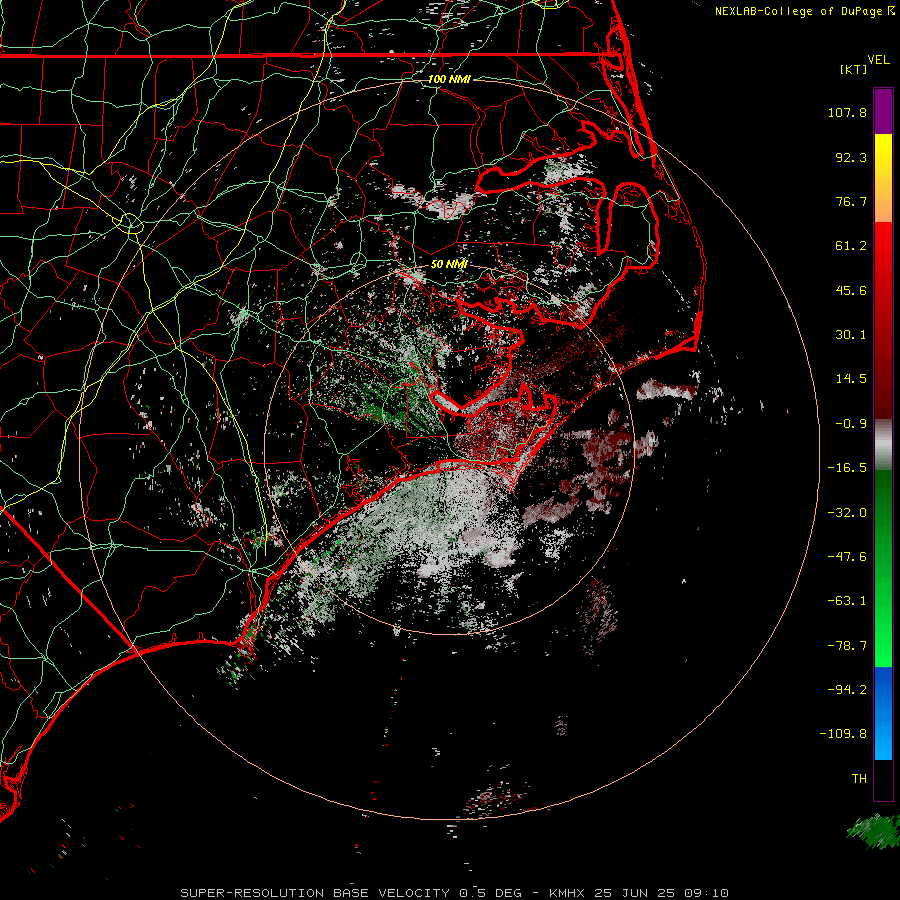
Task: Click the 50 NMI range ring label
Action: click(x=449, y=264)
